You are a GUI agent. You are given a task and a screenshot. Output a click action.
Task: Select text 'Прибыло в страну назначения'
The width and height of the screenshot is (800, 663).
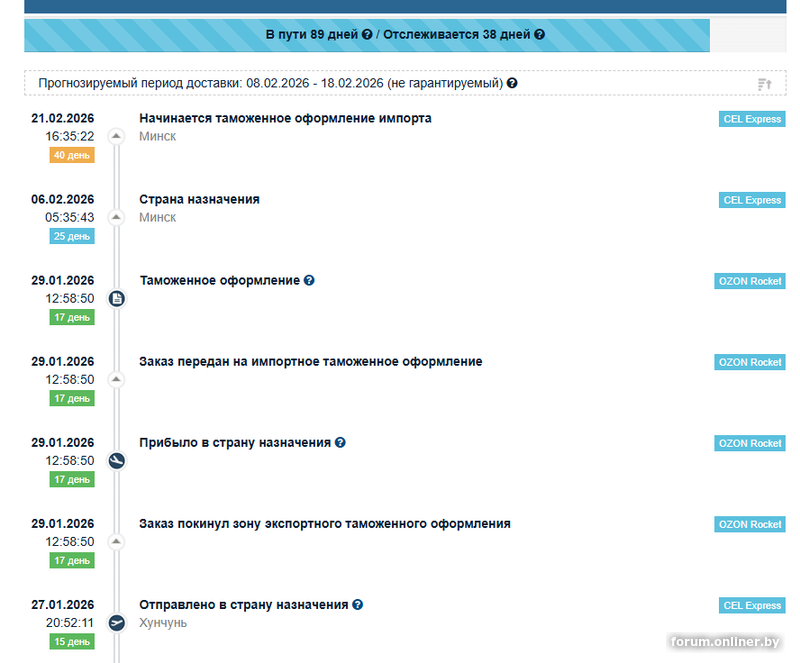pos(235,443)
